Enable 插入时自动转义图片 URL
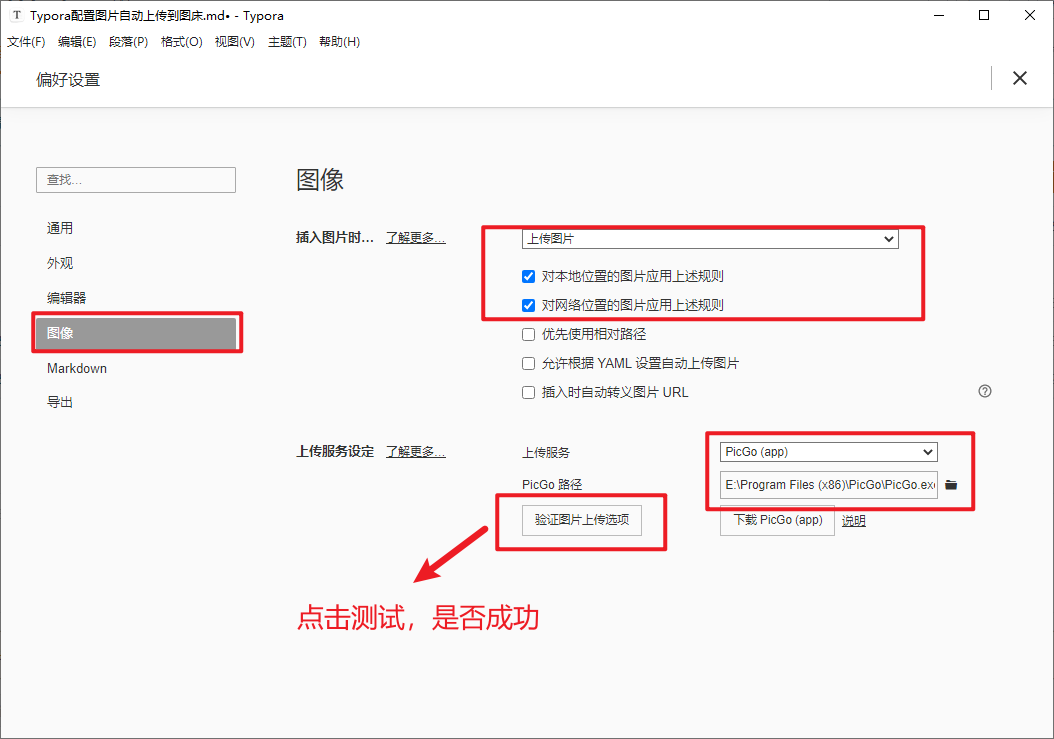The height and width of the screenshot is (739, 1054). 528,392
